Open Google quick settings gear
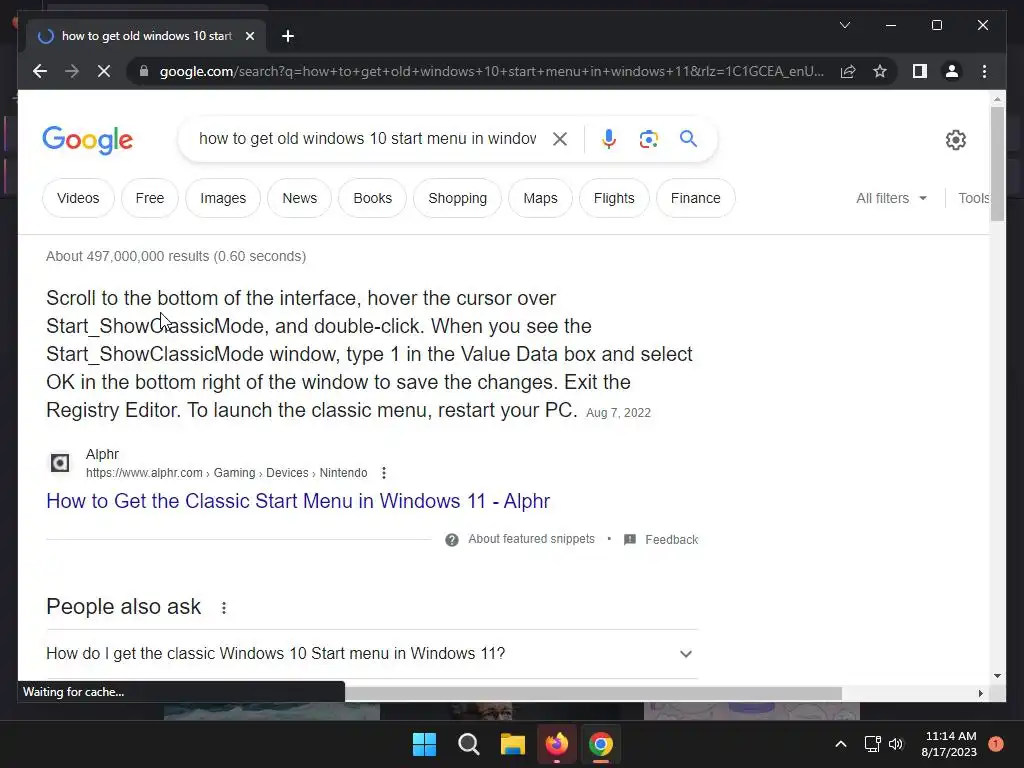This screenshot has height=768, width=1024. [955, 140]
